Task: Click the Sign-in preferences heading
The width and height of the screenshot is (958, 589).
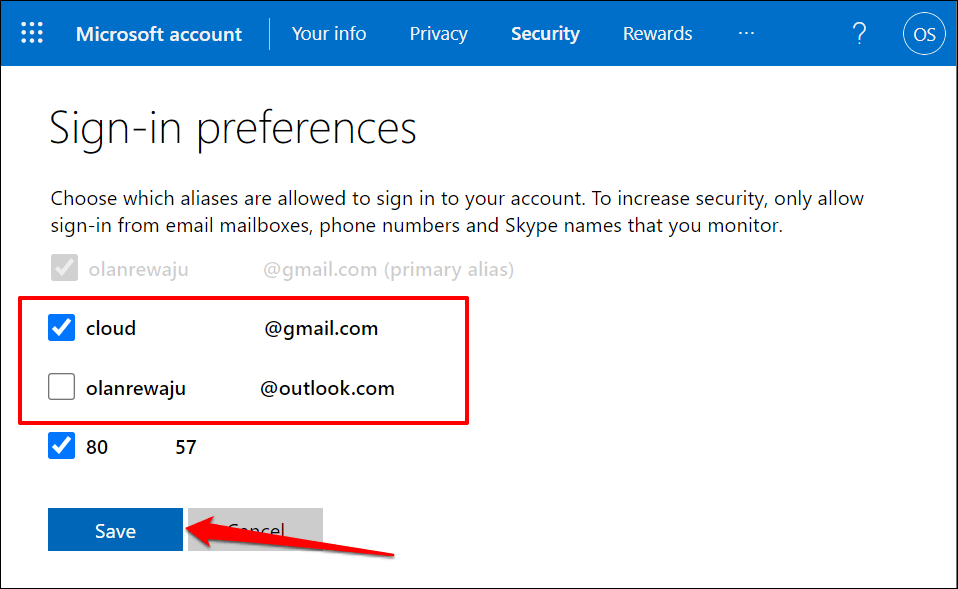Action: [233, 128]
